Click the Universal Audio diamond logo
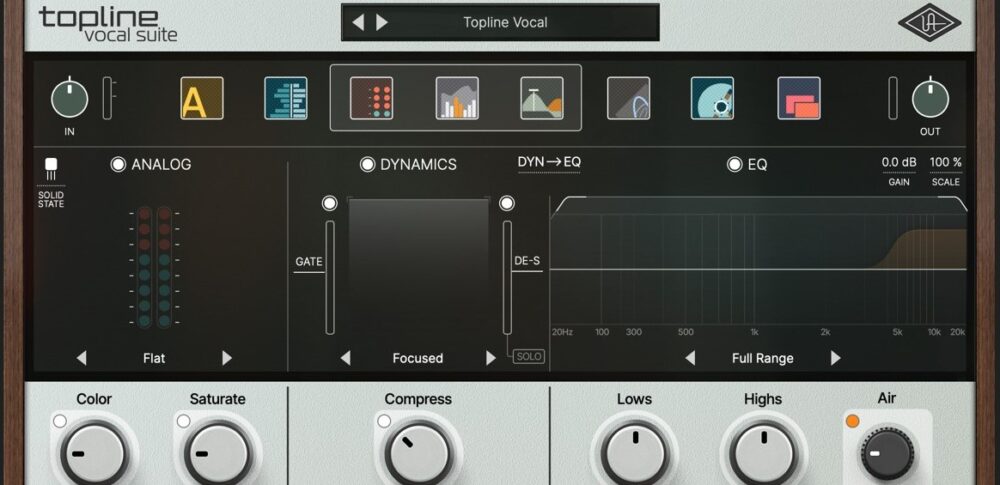 point(929,22)
